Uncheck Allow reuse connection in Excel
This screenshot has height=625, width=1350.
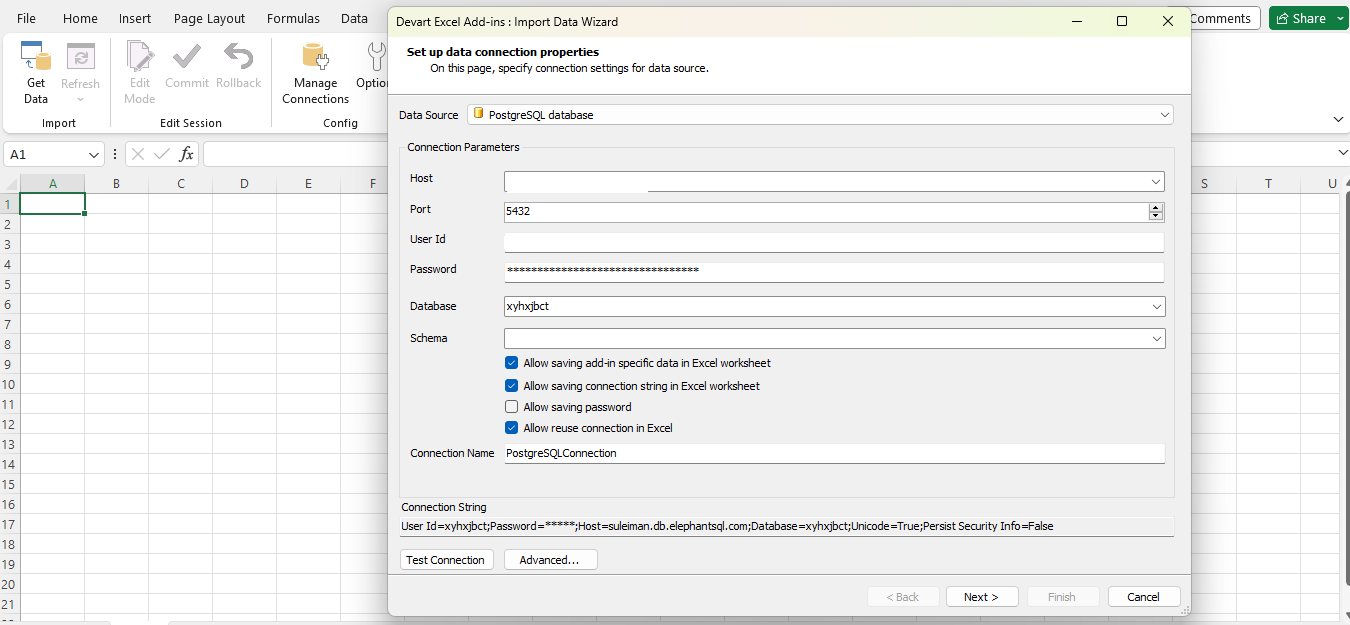(x=512, y=428)
